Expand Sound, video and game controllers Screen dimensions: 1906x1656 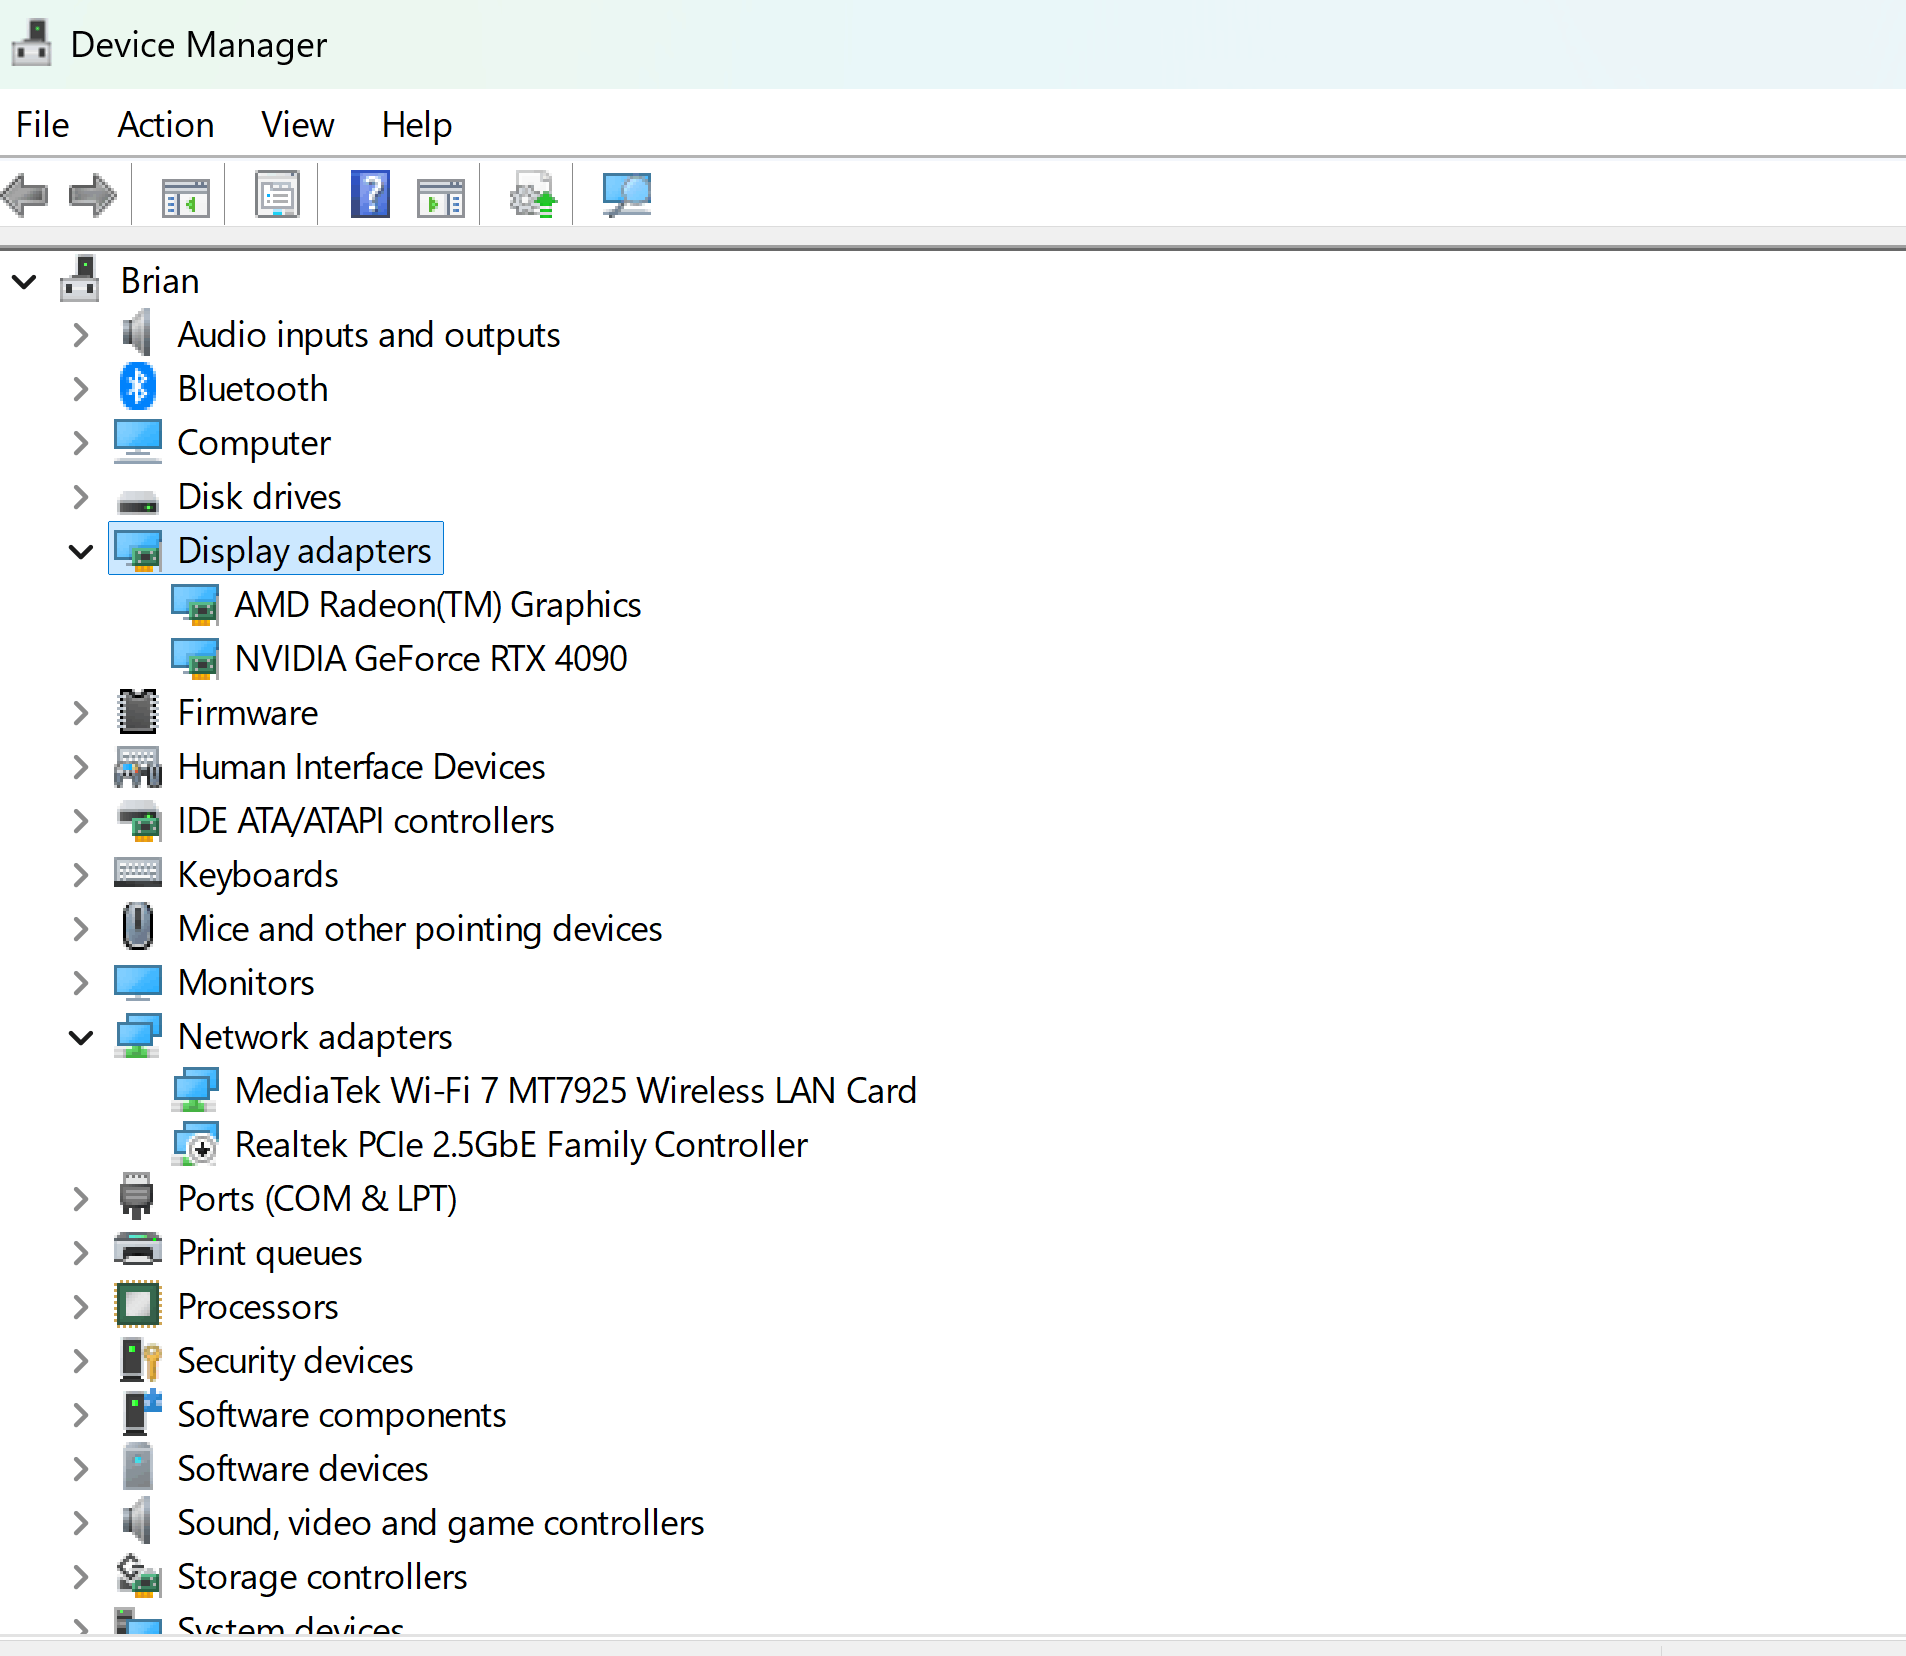click(x=81, y=1522)
